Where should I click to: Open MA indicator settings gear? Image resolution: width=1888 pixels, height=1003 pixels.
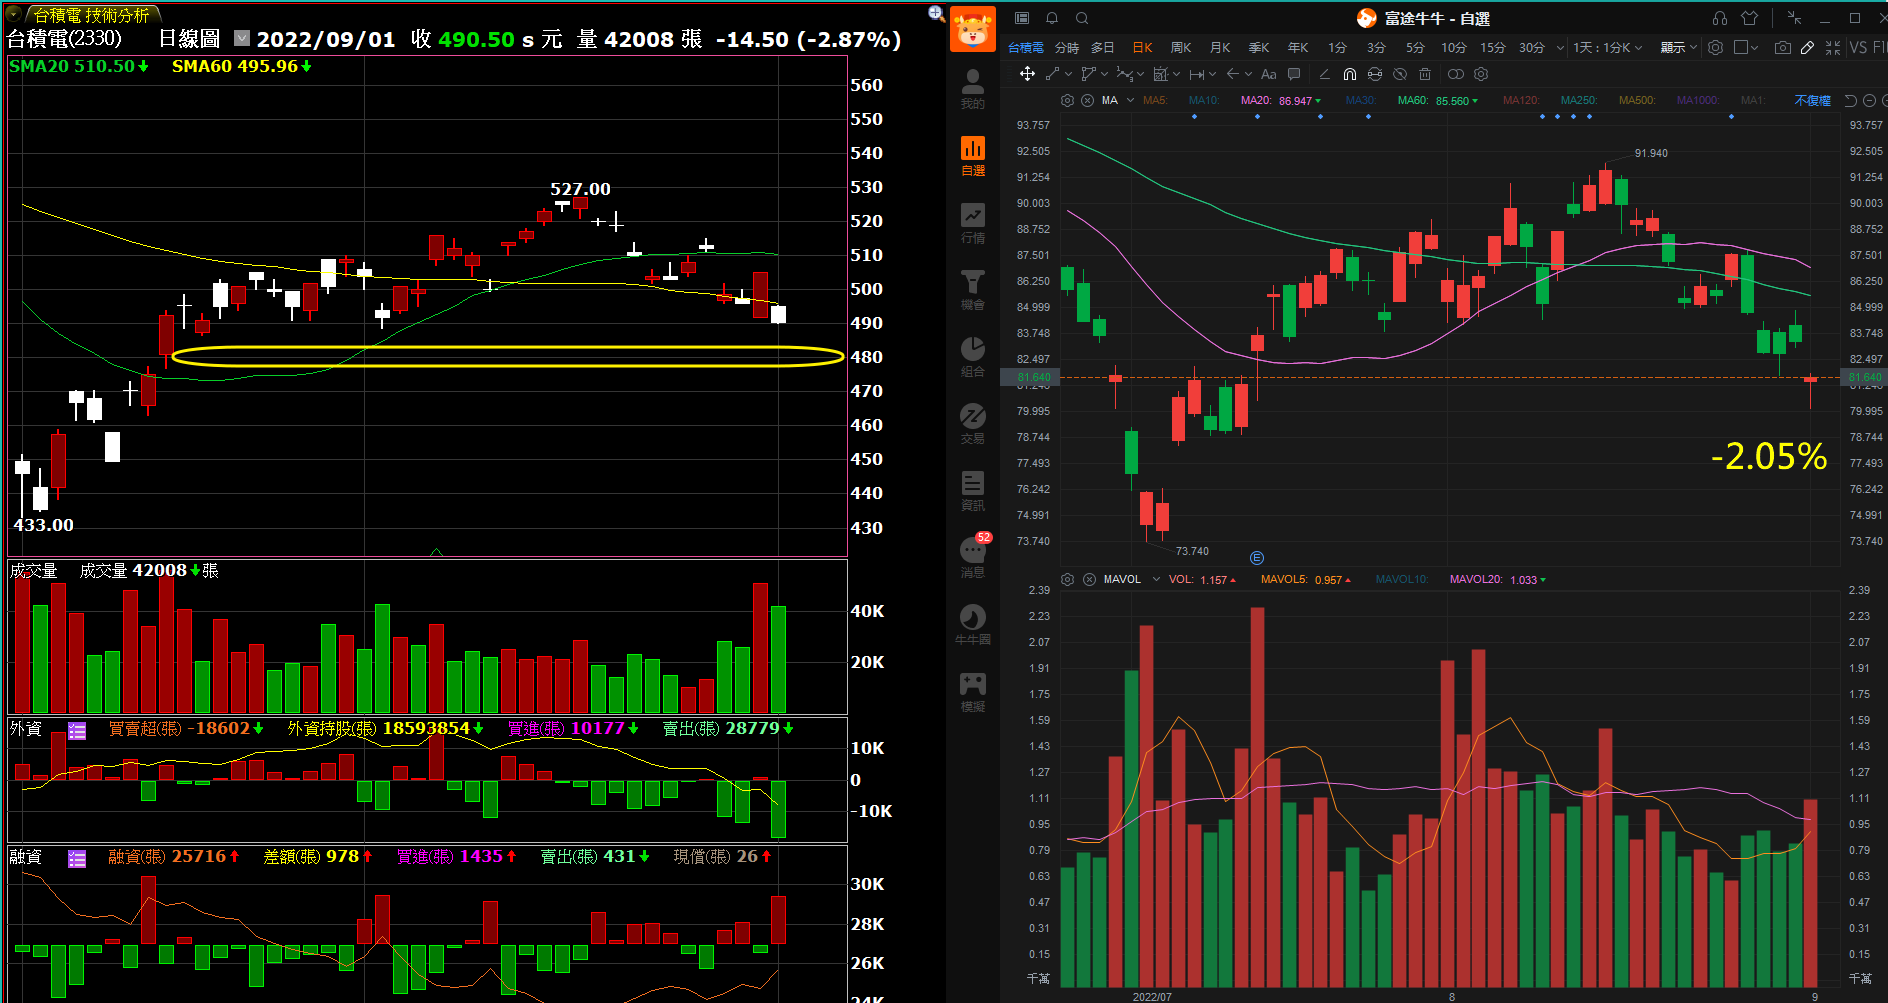1067,100
